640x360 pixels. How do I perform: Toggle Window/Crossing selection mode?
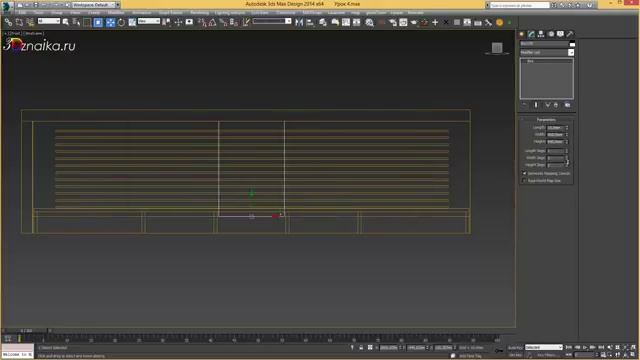click(x=98, y=22)
